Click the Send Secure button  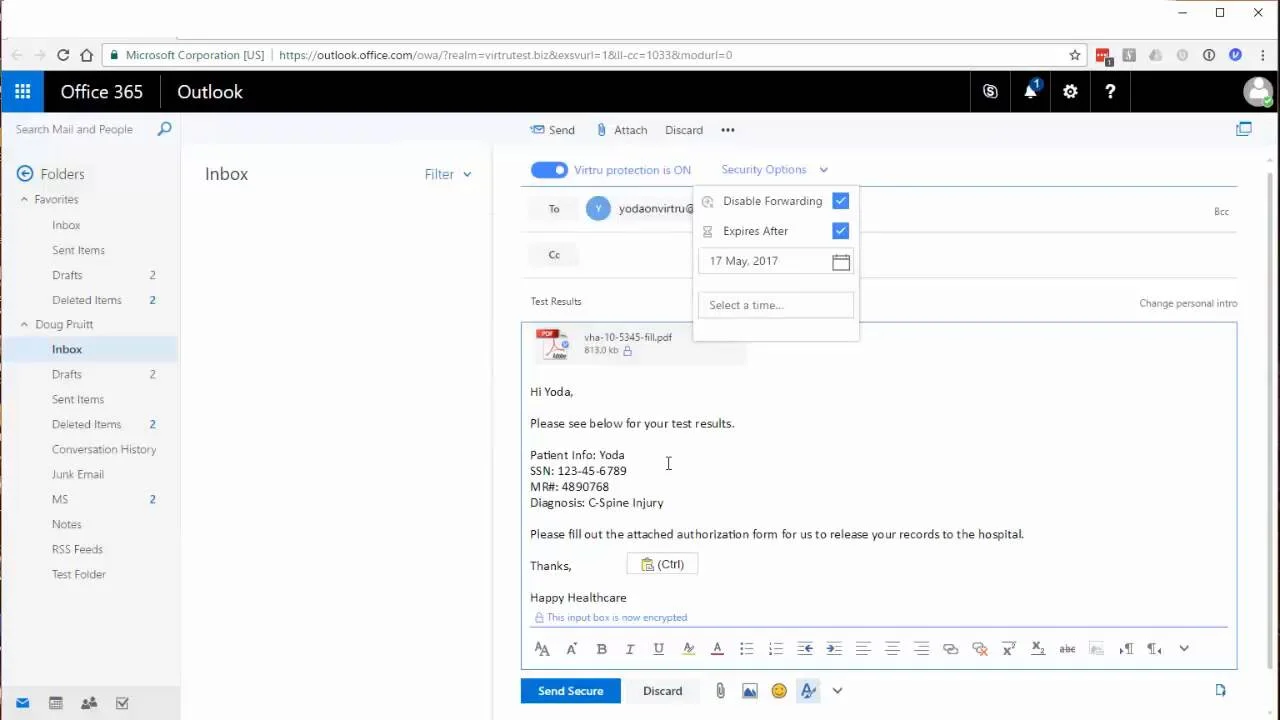[x=570, y=691]
